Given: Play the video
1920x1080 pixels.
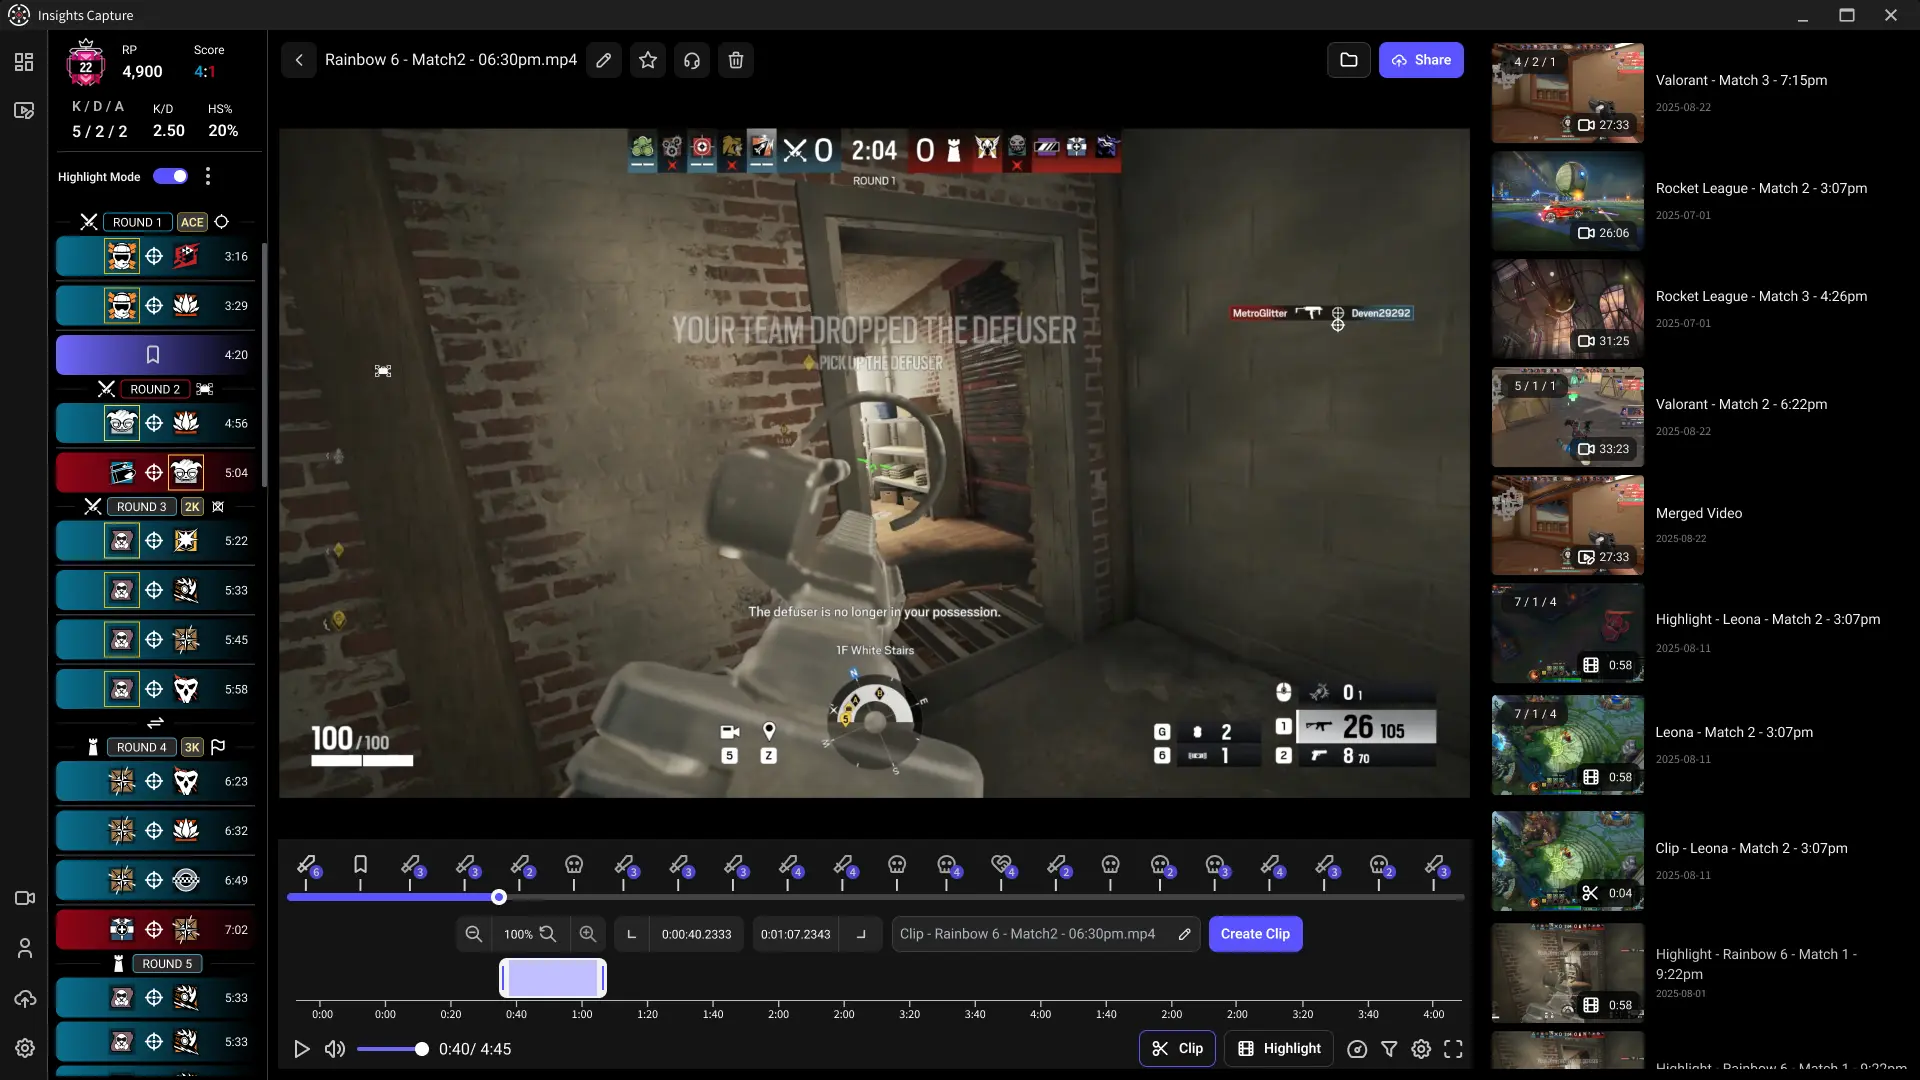Looking at the screenshot, I should click(x=301, y=1049).
